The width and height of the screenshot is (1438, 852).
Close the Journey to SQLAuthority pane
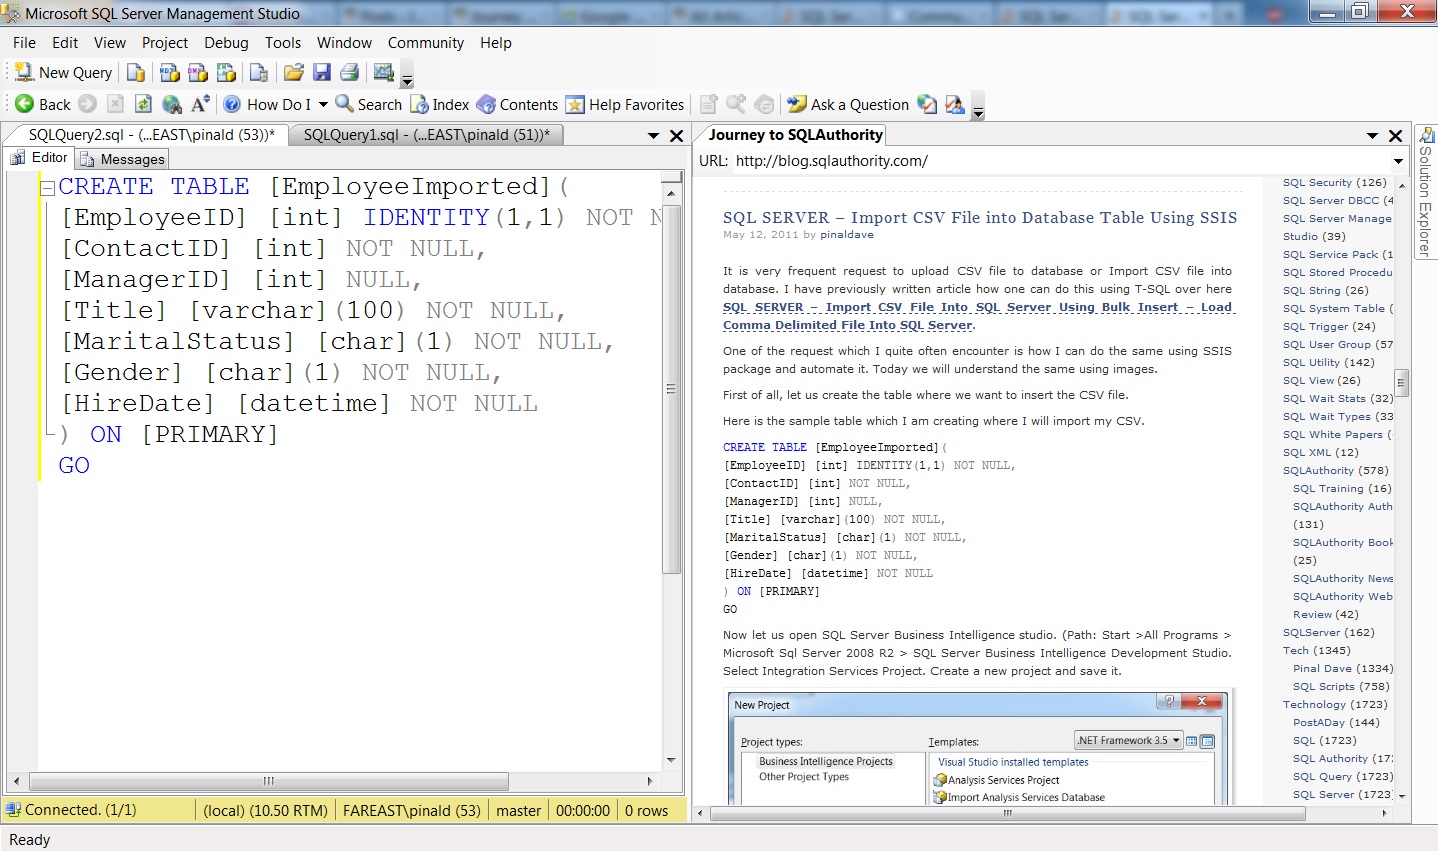tap(1396, 136)
